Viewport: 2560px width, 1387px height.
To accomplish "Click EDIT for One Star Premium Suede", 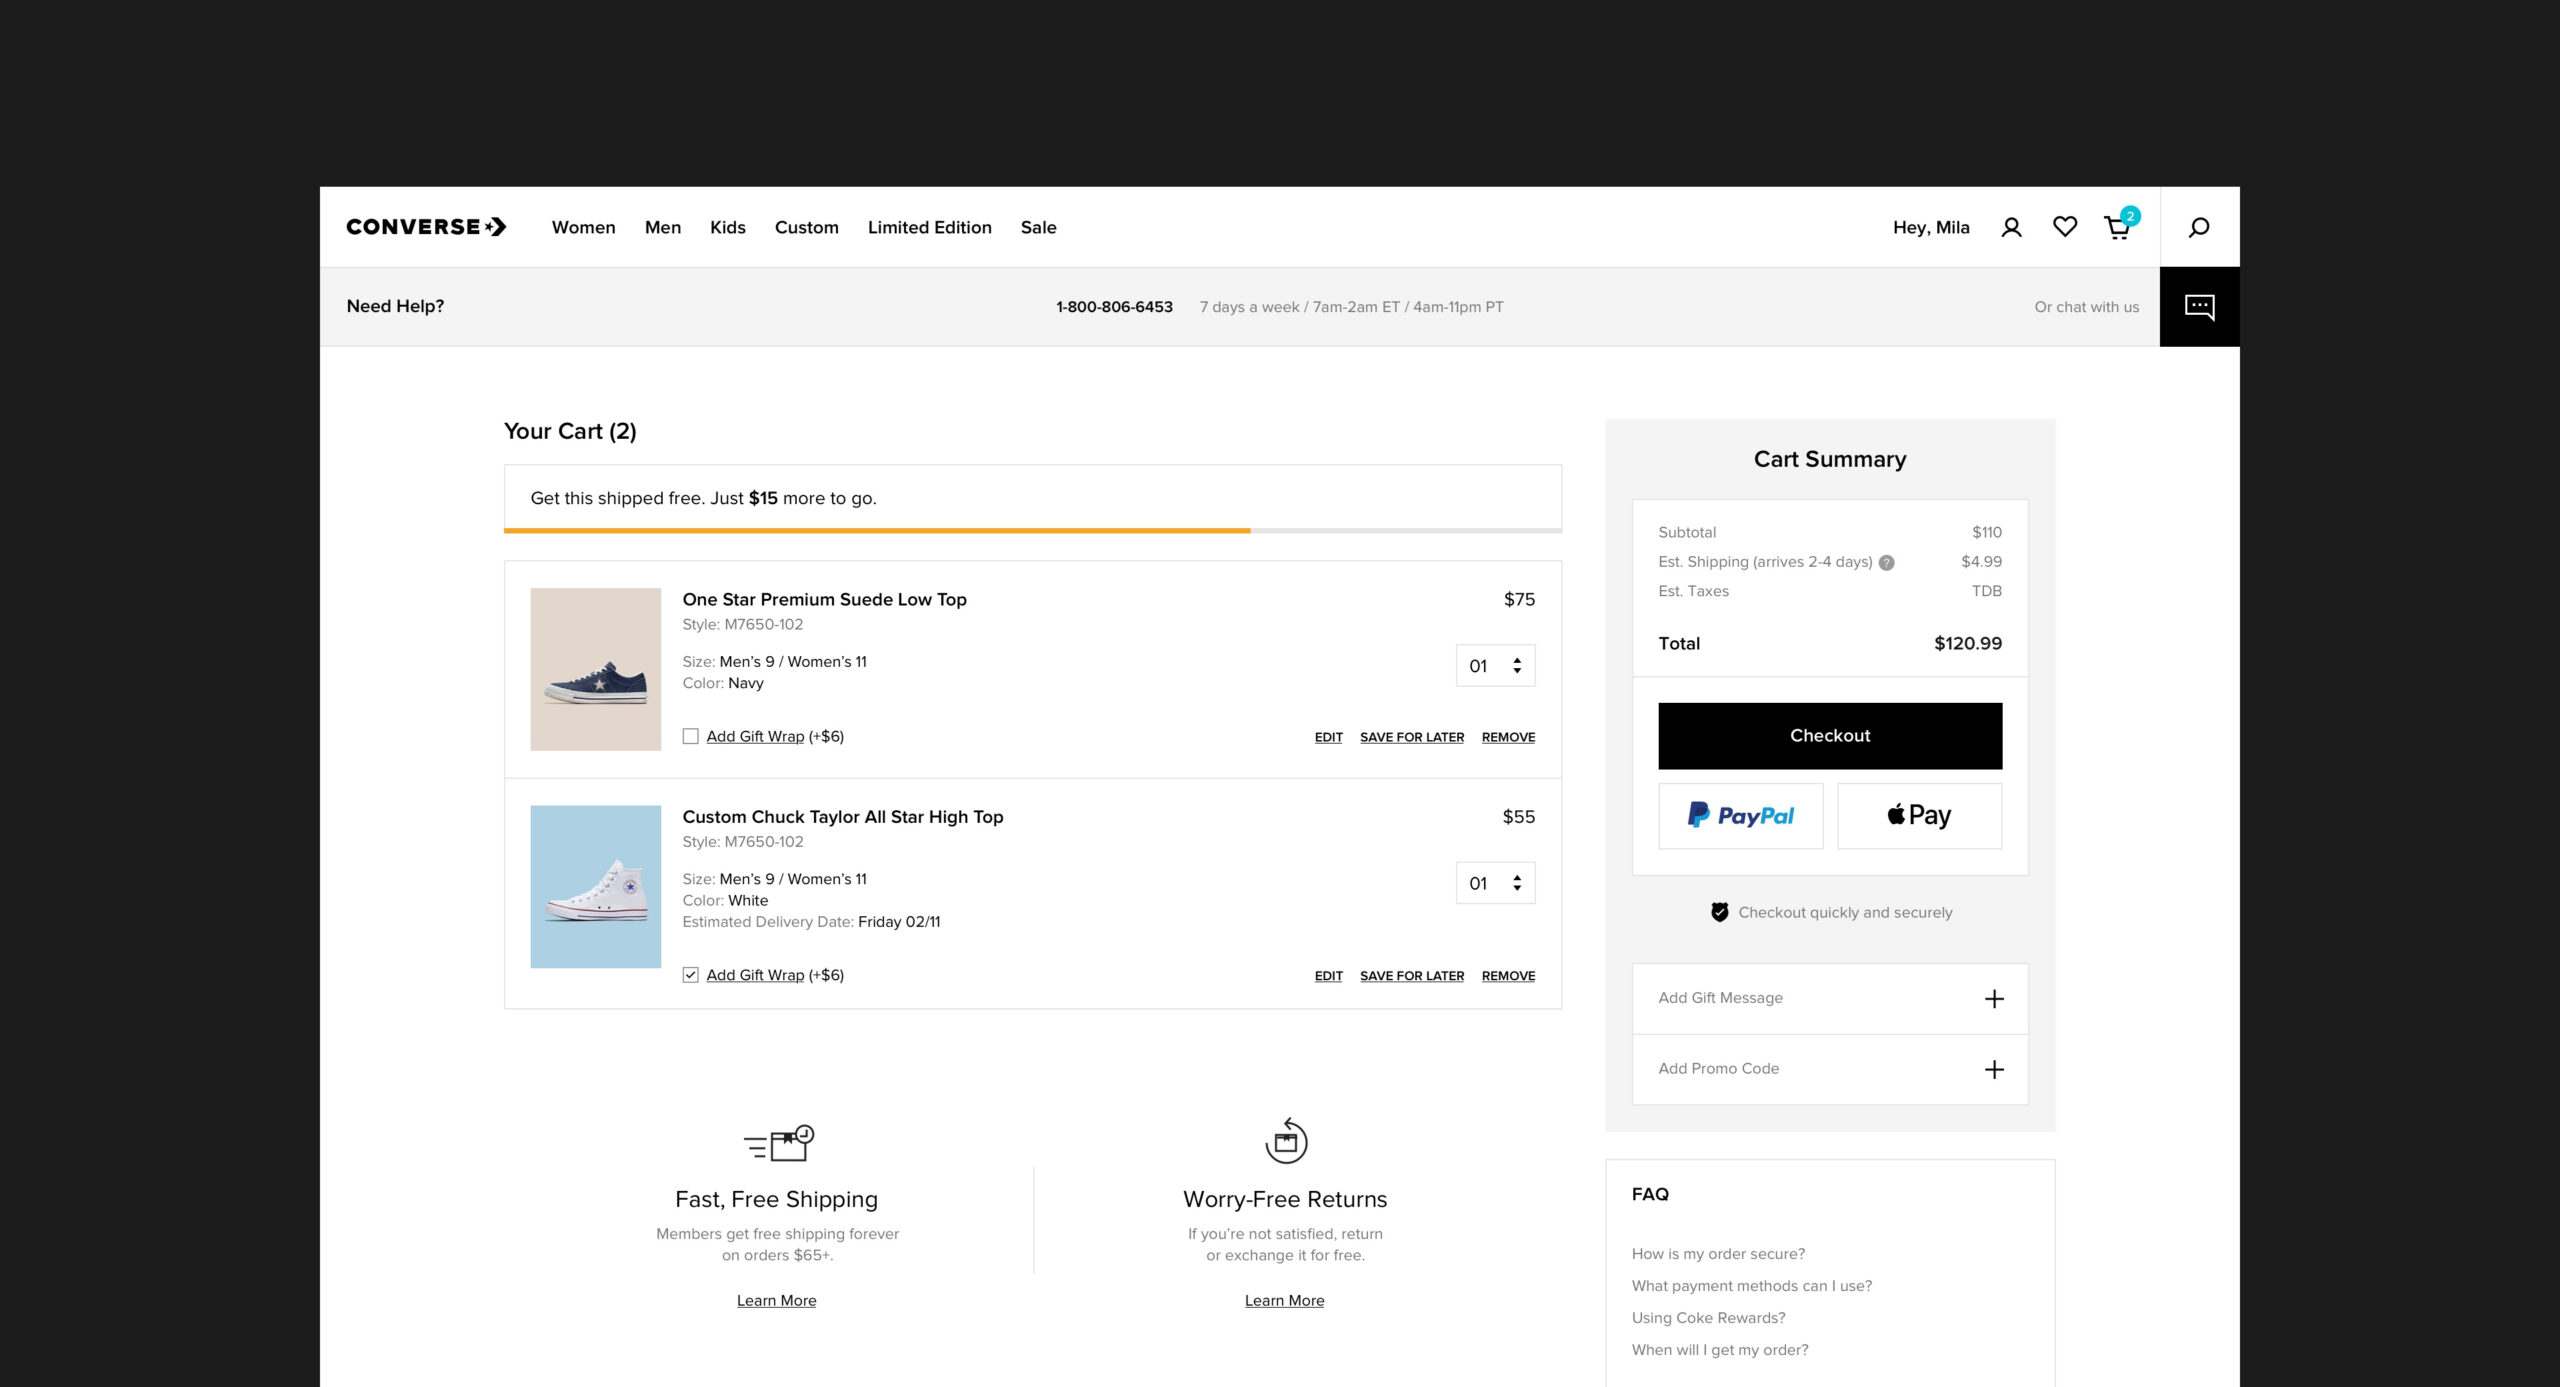I will point(1329,737).
